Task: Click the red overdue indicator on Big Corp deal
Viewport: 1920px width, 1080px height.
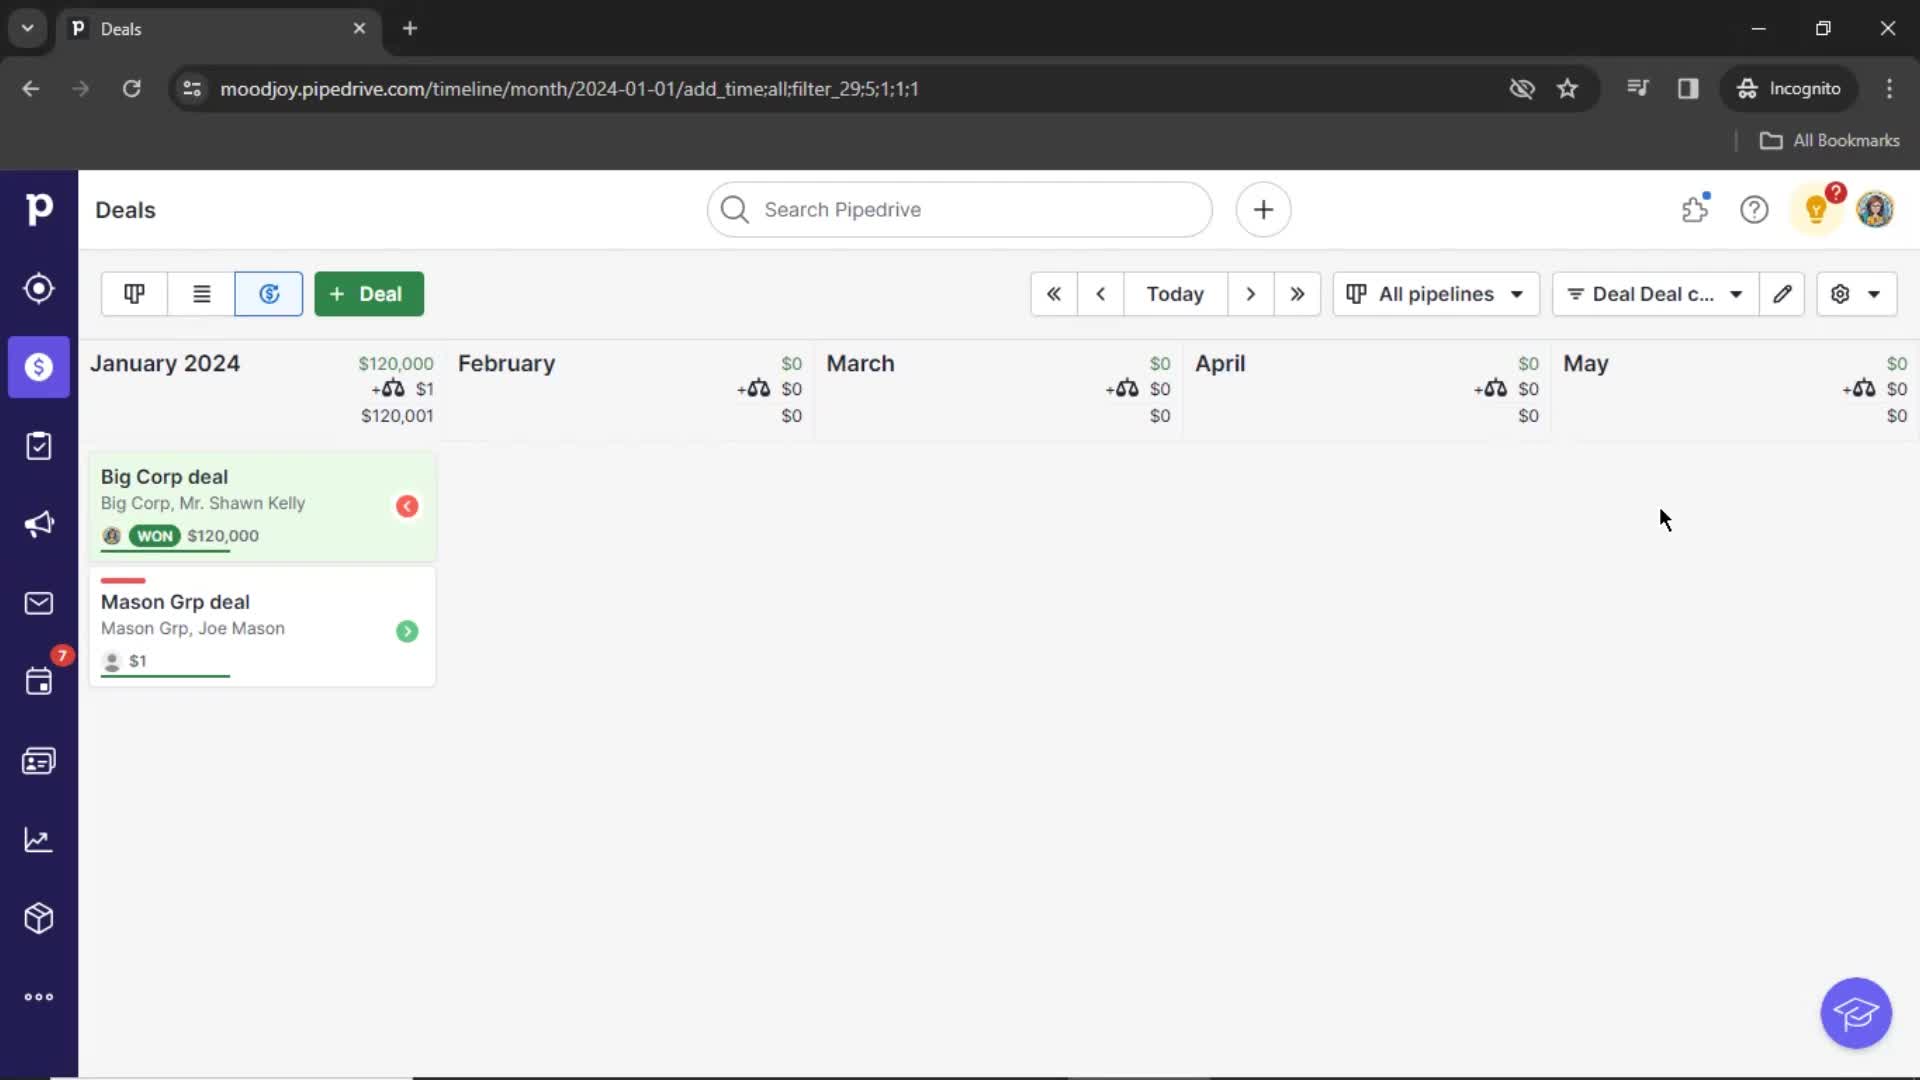Action: tap(406, 505)
